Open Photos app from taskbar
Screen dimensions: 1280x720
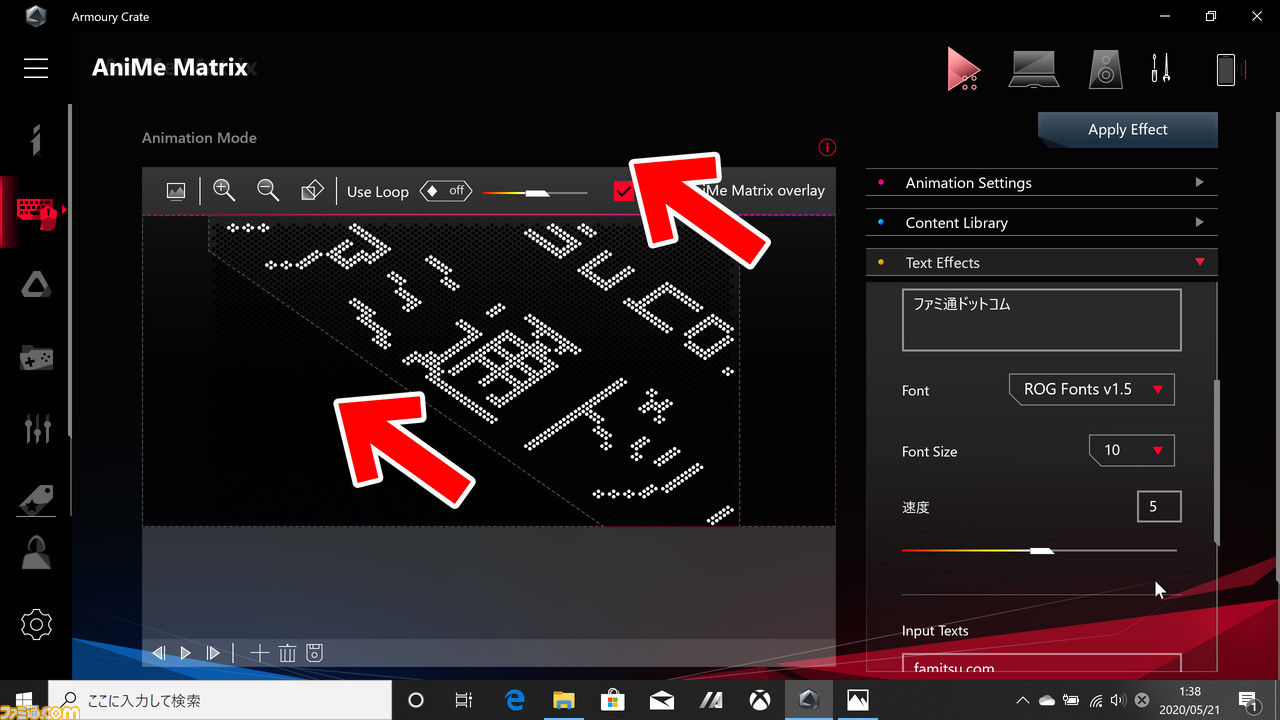[857, 700]
